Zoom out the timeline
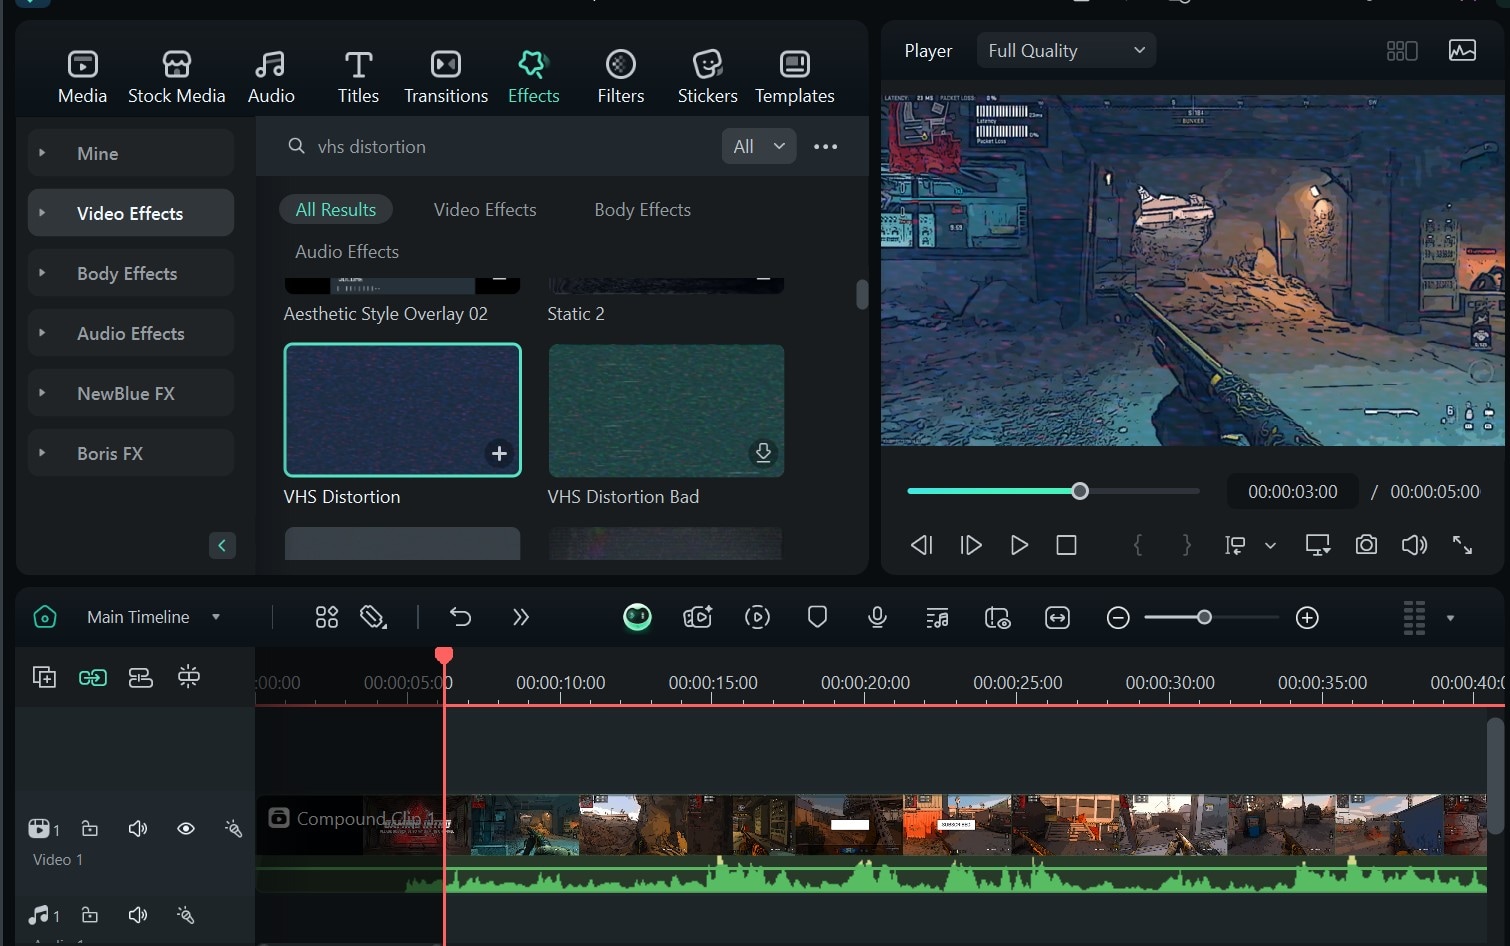Viewport: 1510px width, 946px height. point(1118,618)
